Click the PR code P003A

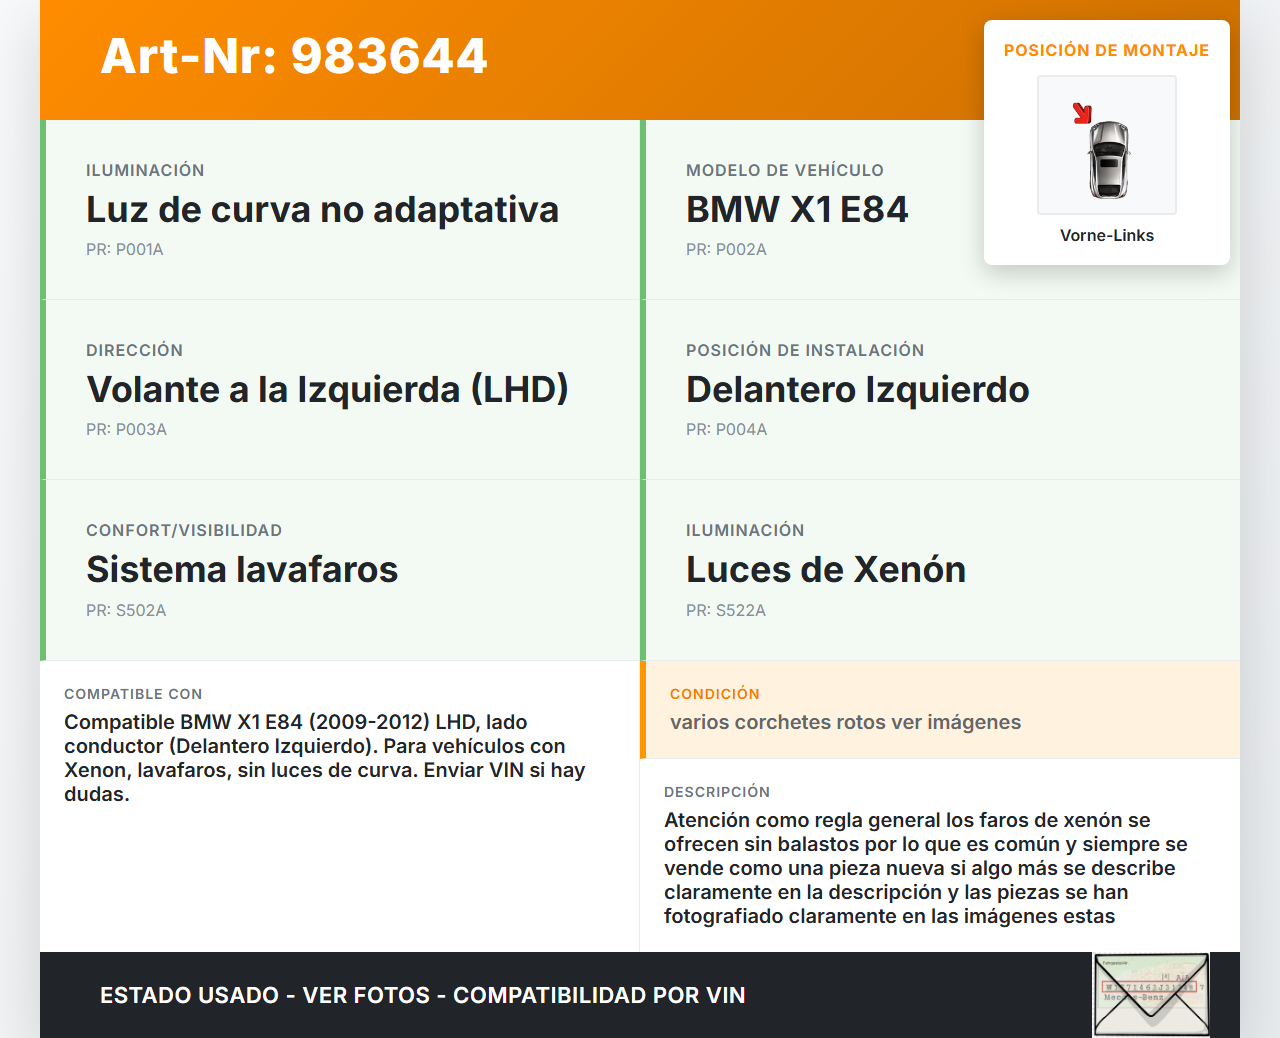(126, 429)
